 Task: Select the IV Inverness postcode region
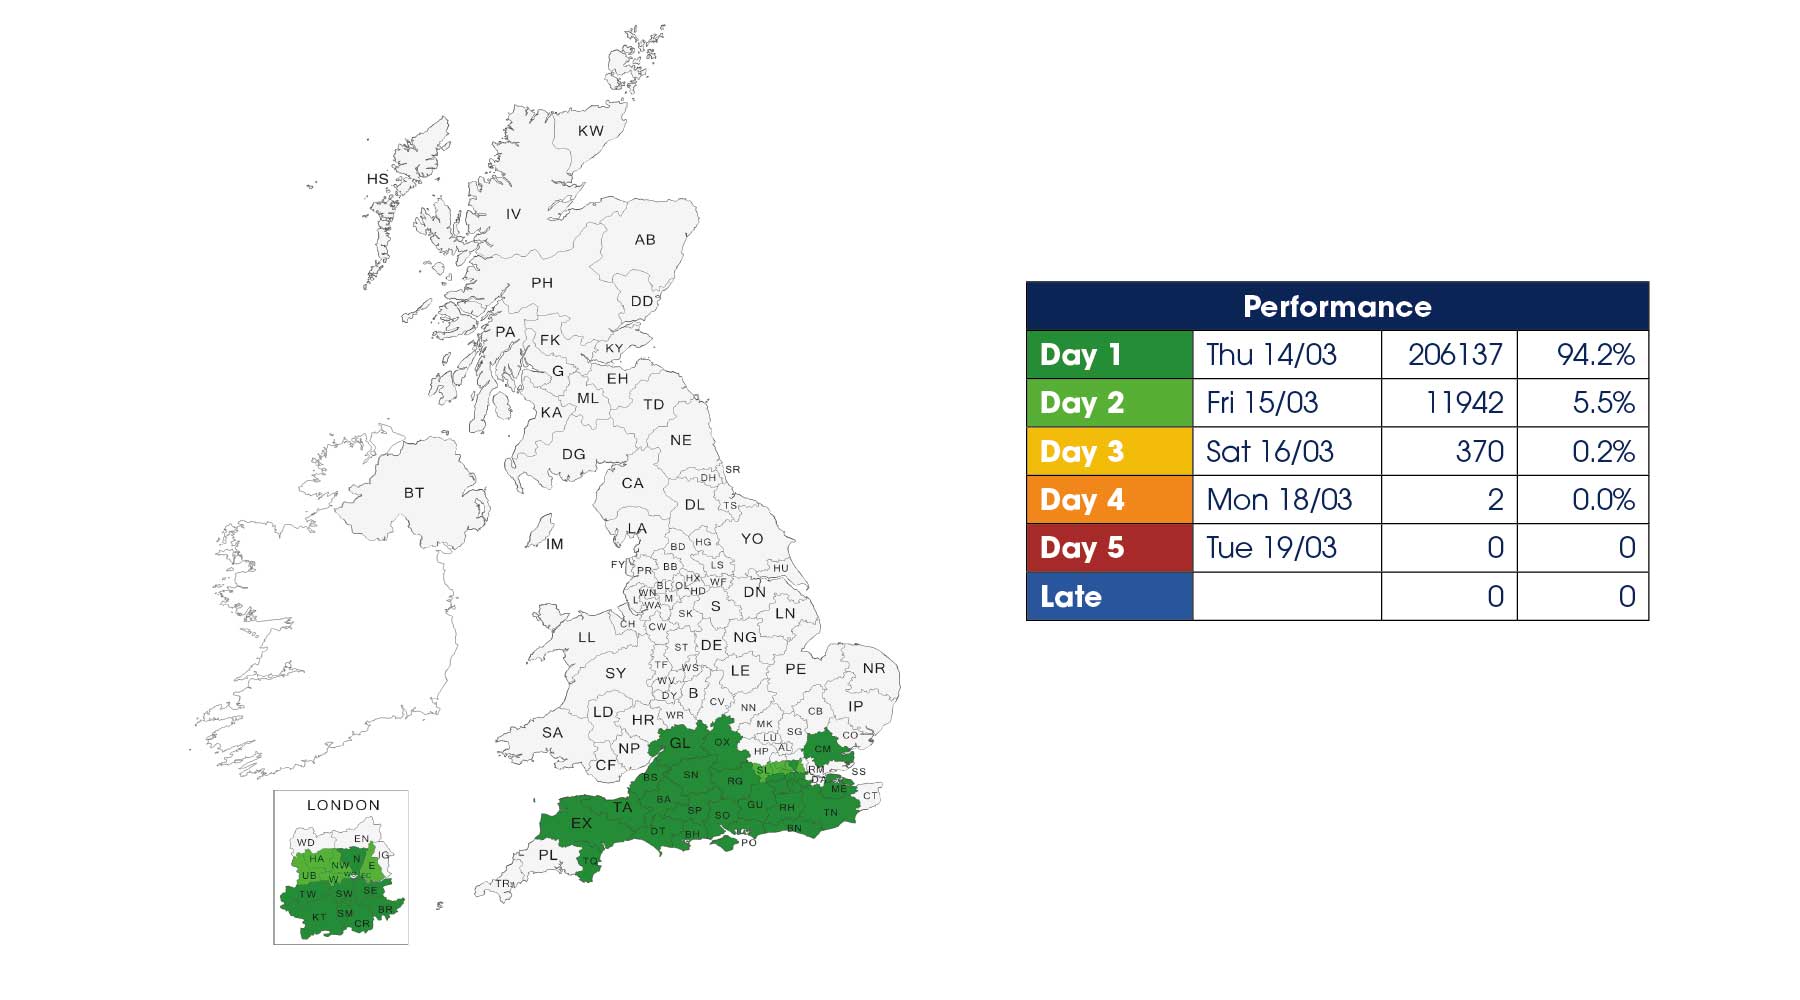coord(513,214)
